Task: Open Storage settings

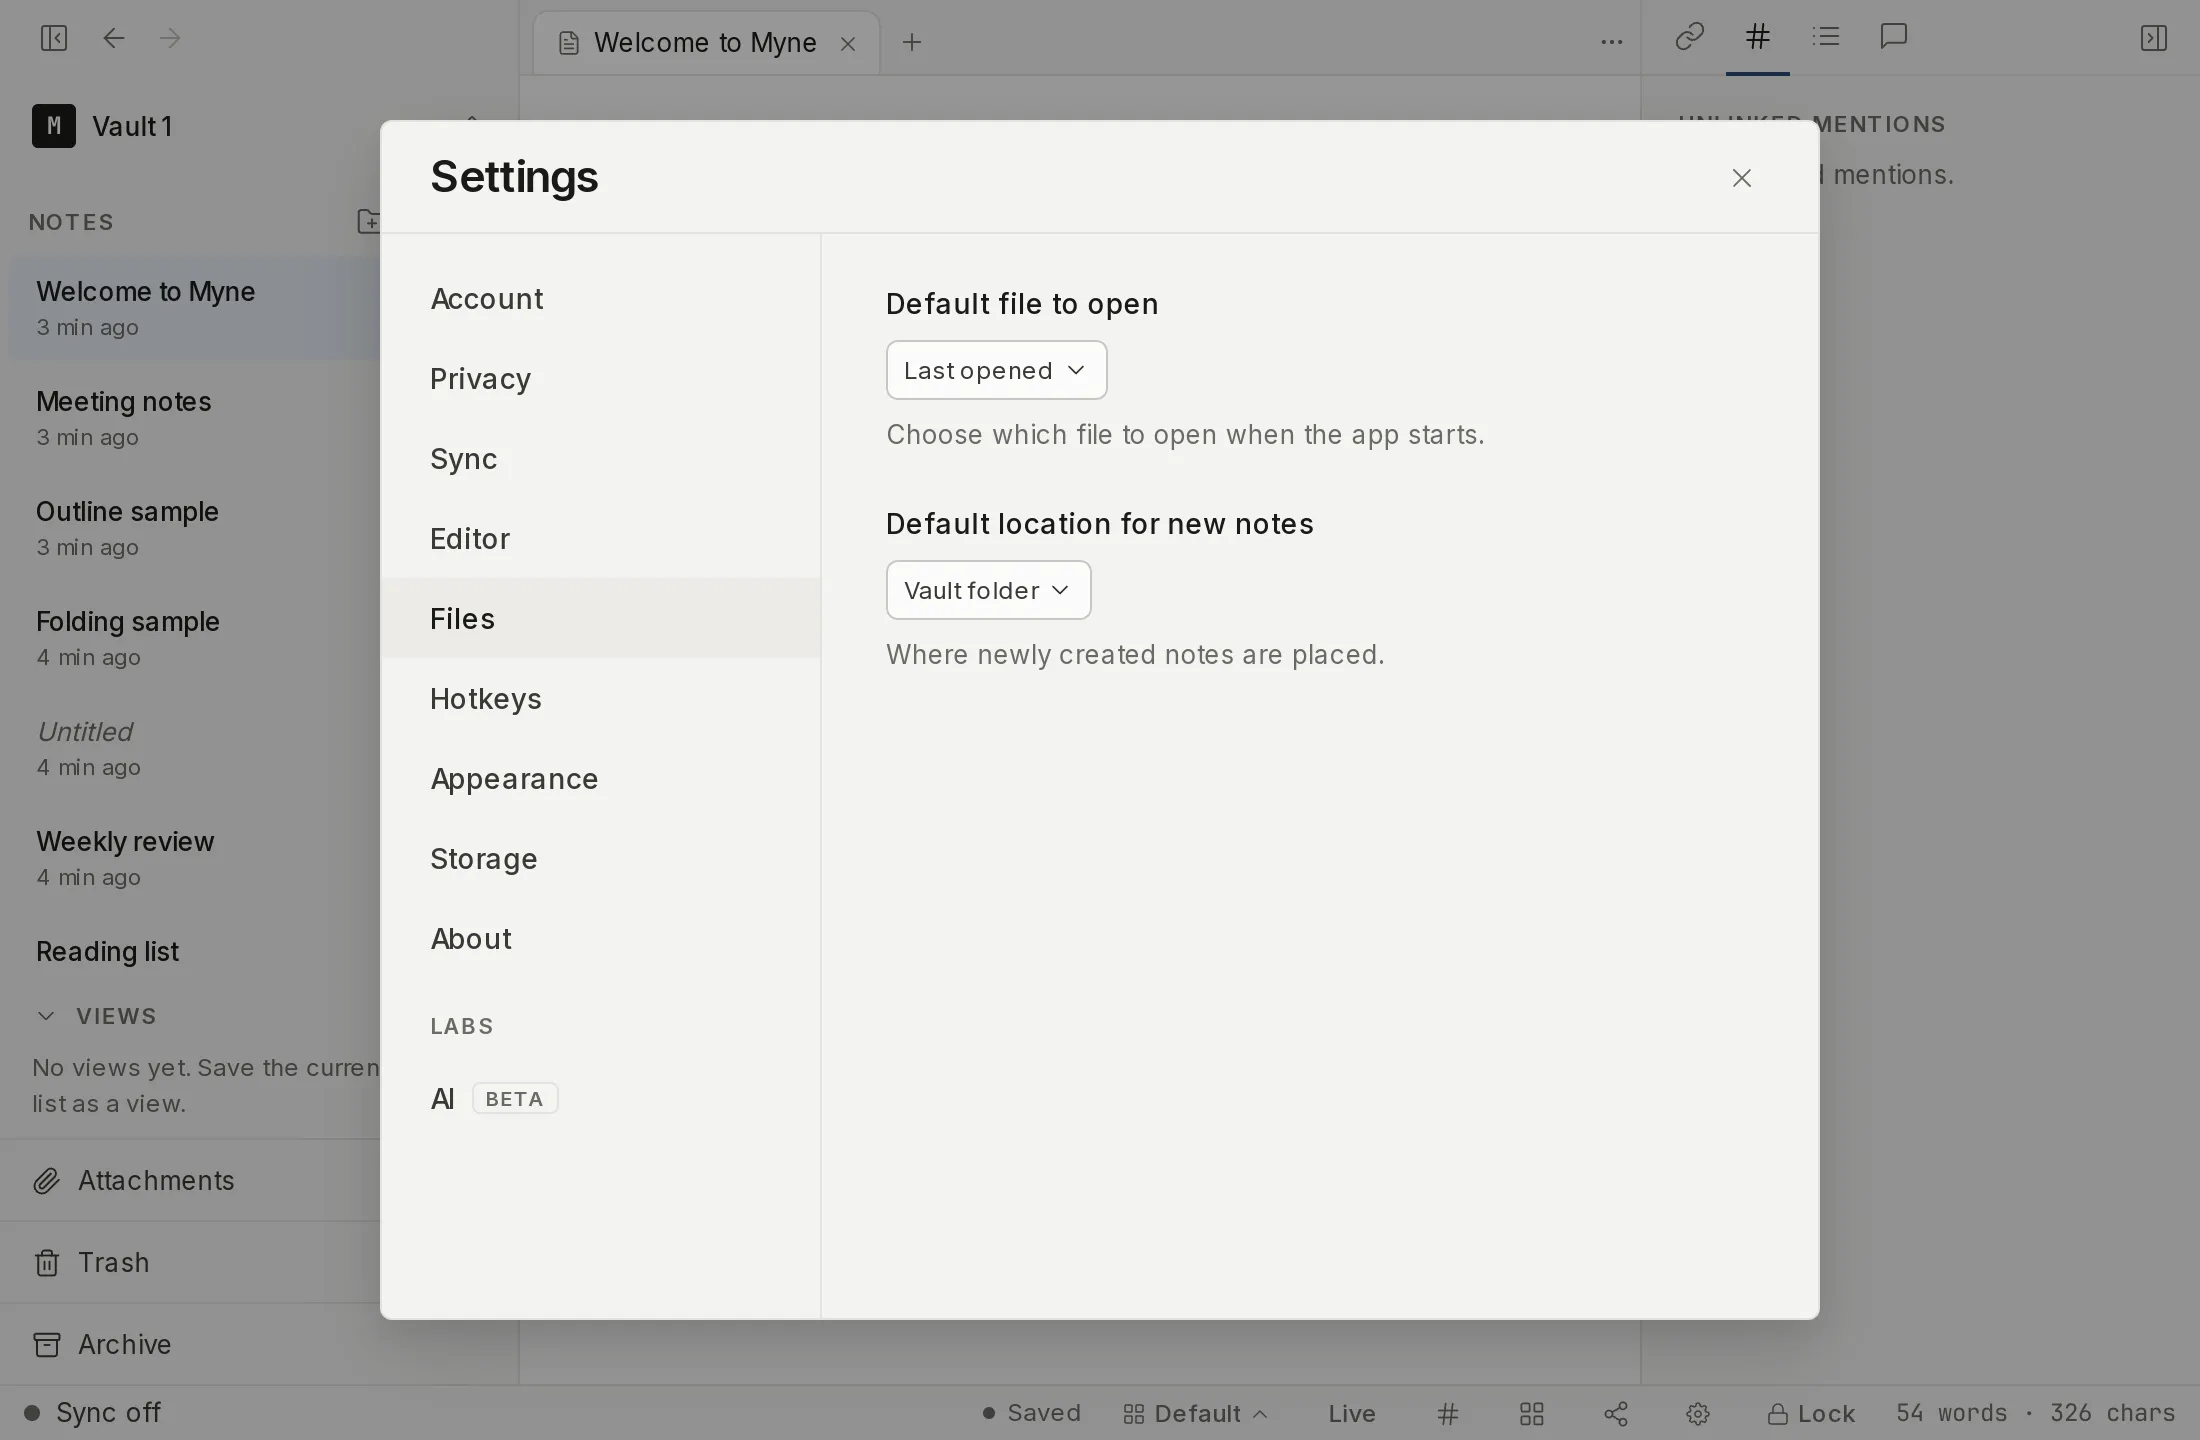Action: pos(600,858)
